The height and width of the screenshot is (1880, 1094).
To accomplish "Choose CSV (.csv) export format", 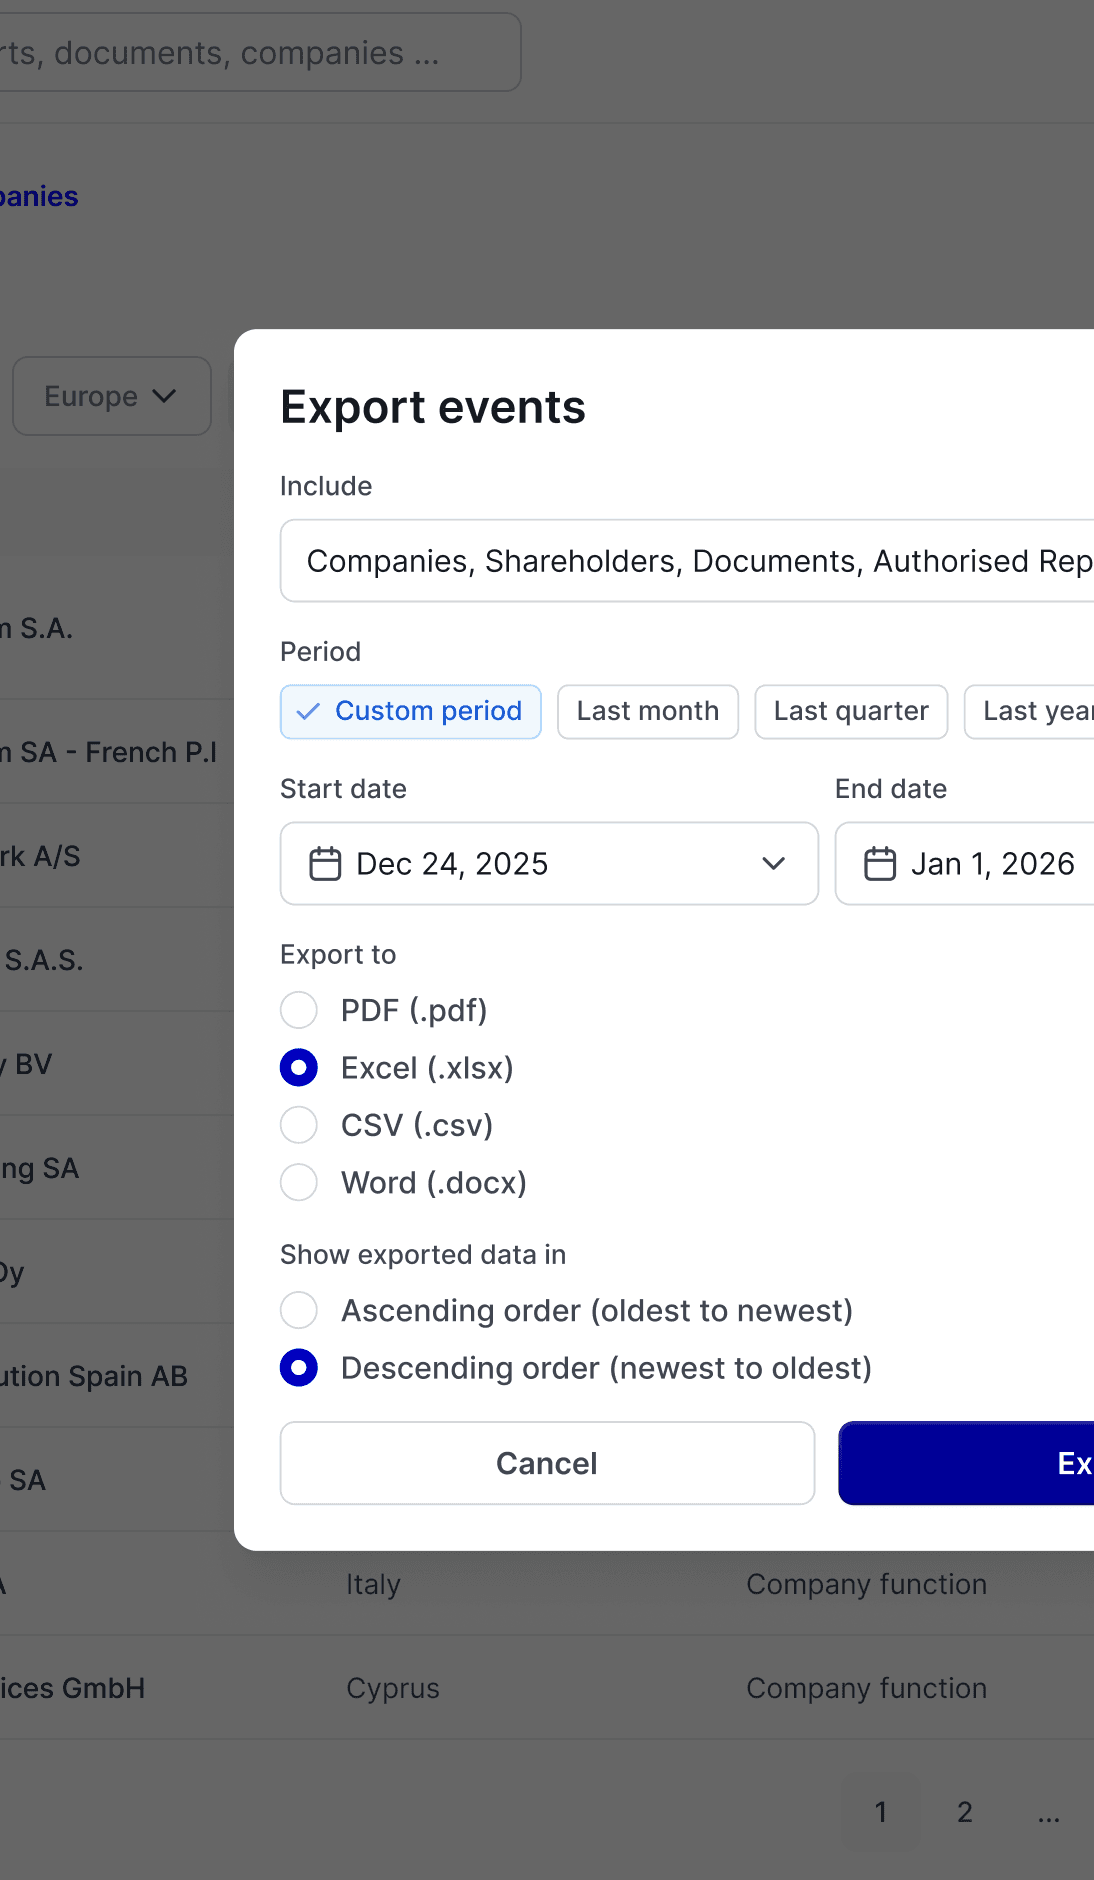I will pos(299,1125).
